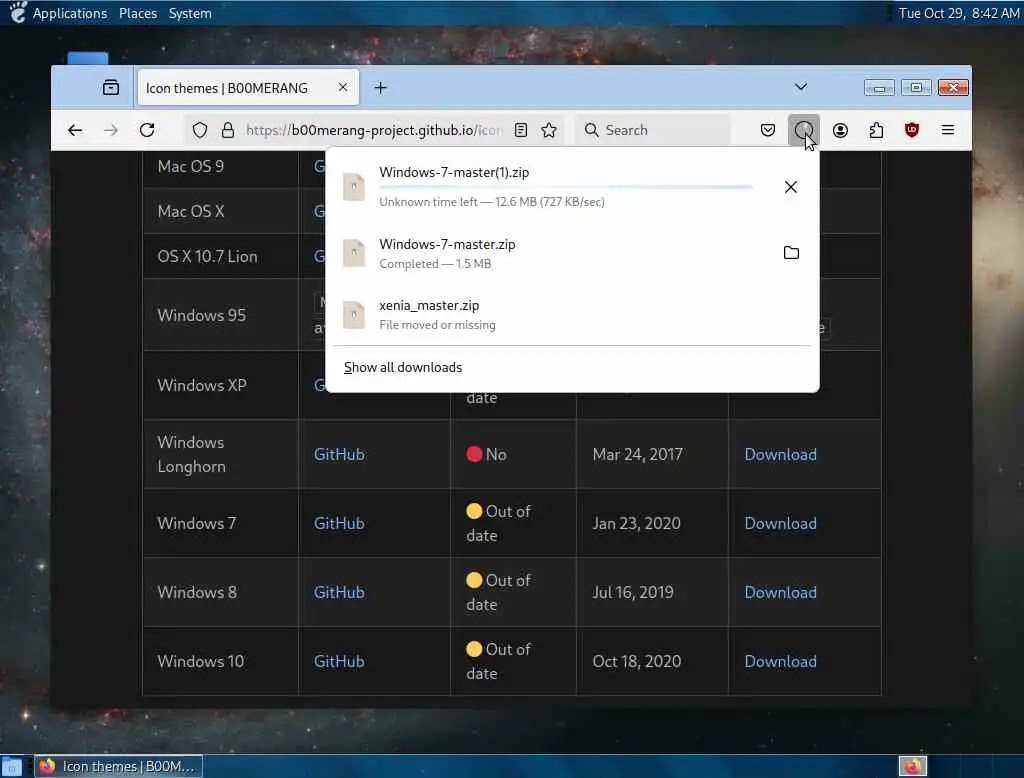Open uBlock Origin extension icon

[912, 130]
